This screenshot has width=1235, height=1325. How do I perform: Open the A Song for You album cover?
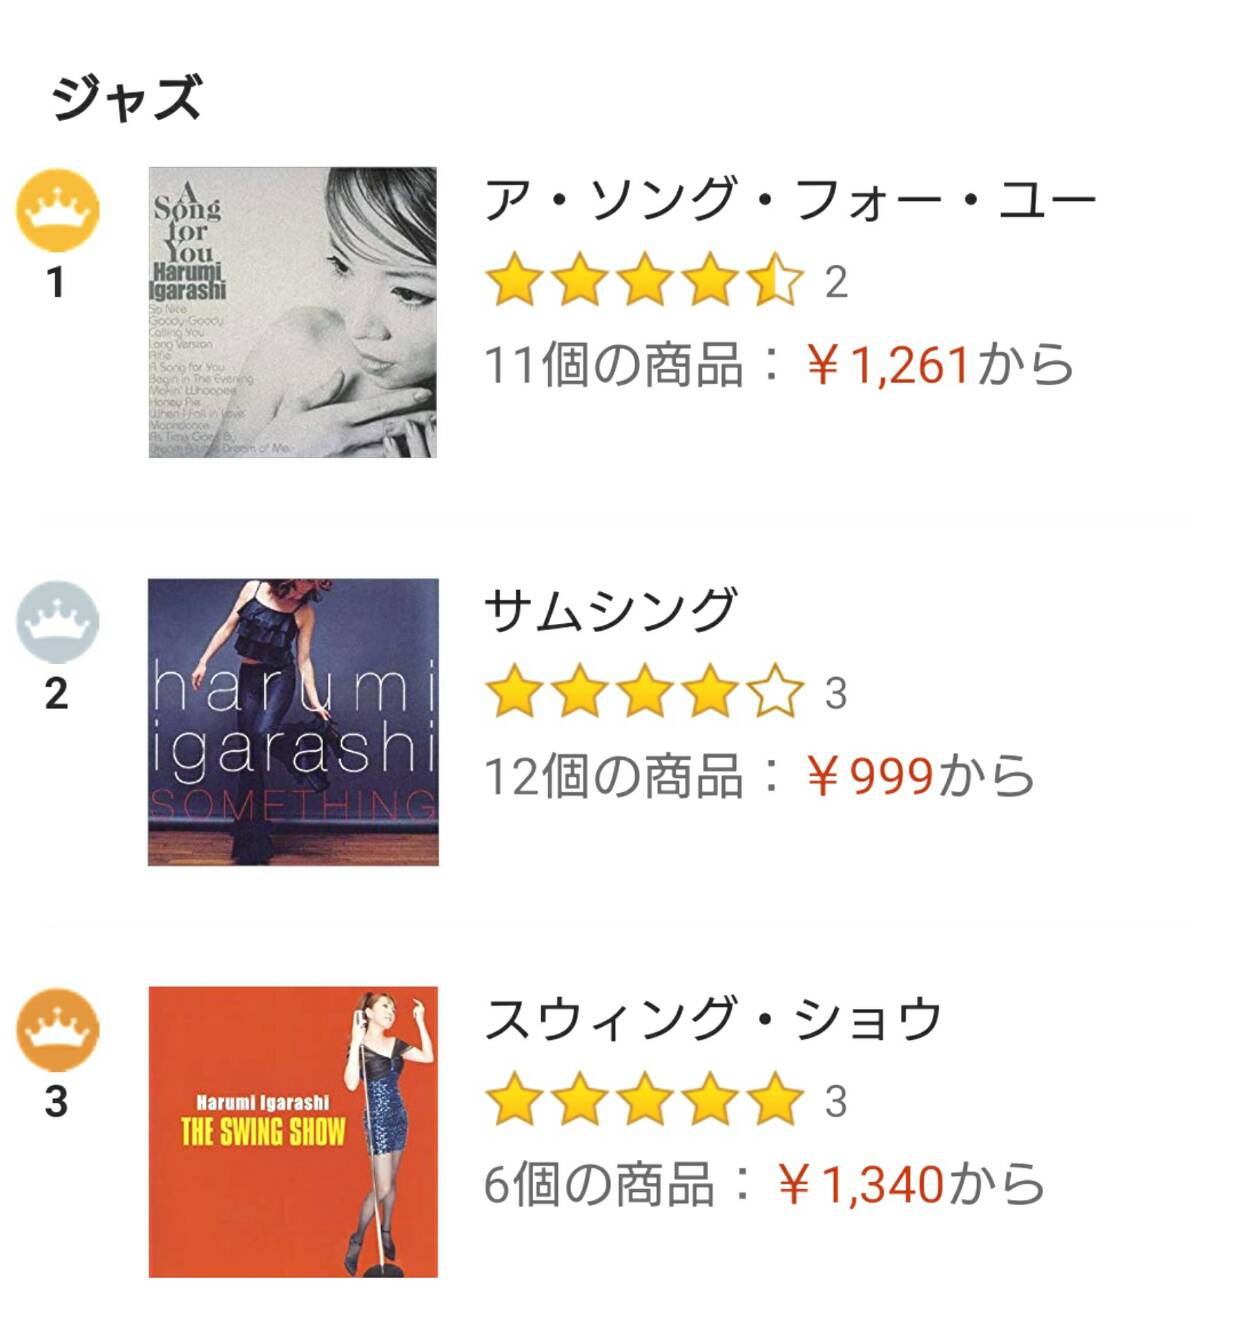pos(293,312)
